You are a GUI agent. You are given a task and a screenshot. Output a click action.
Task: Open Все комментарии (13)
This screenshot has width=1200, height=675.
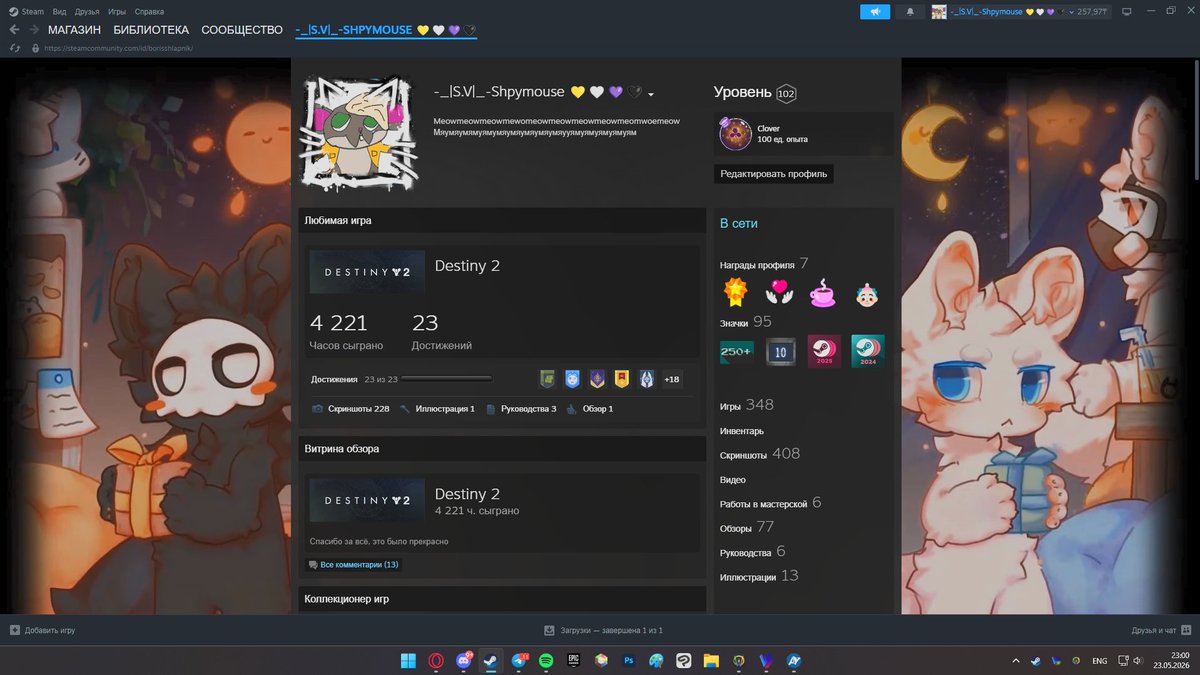click(354, 565)
